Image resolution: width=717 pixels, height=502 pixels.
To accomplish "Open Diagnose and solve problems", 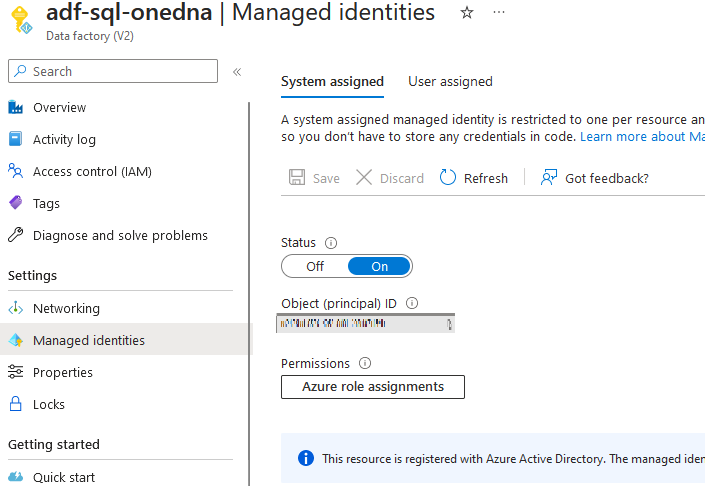I will (x=121, y=235).
